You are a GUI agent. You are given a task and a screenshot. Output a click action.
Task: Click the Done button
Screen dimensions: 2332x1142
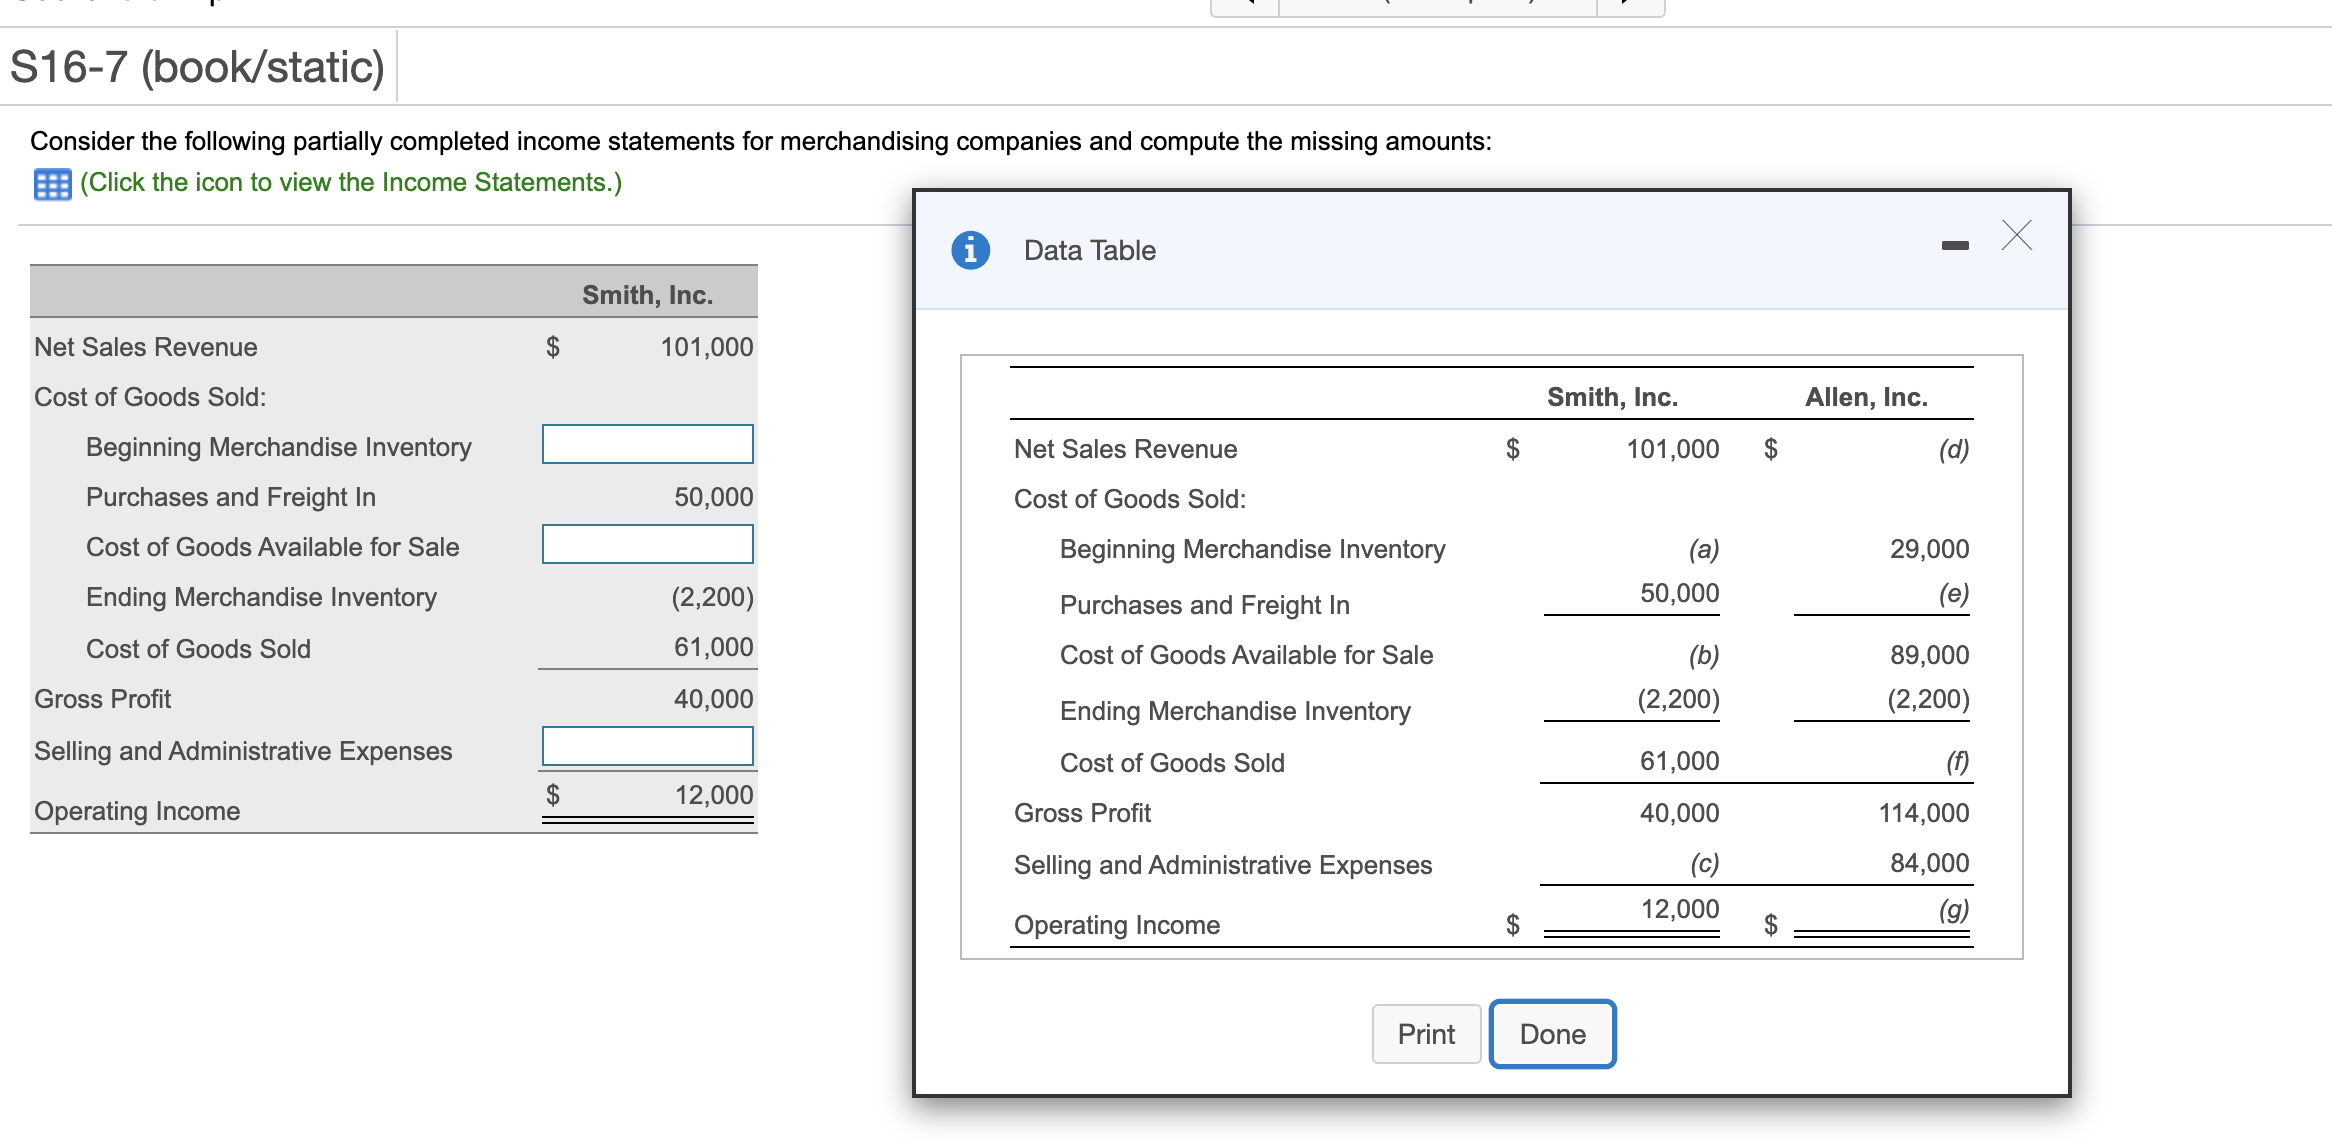tap(1551, 1034)
